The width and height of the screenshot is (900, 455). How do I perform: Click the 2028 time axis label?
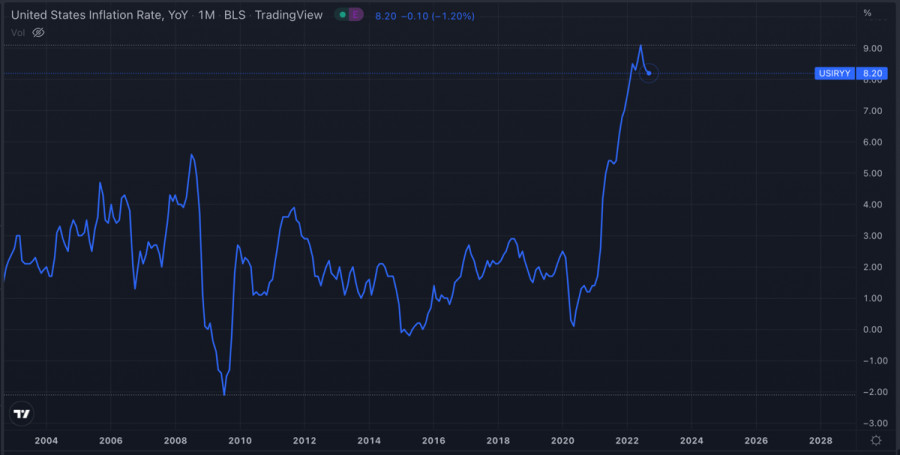click(x=820, y=441)
